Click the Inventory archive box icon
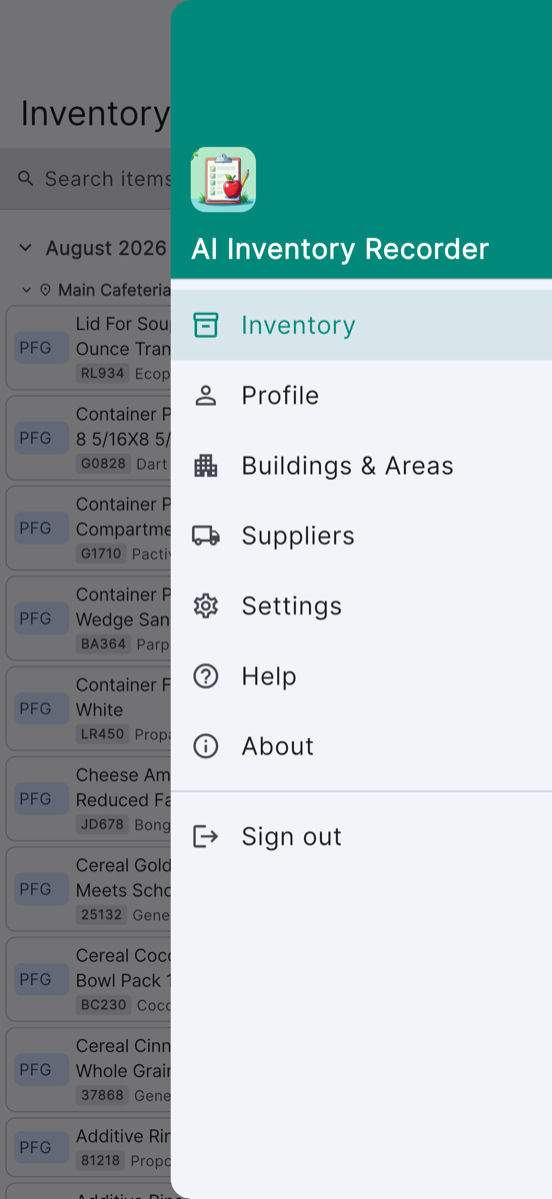This screenshot has height=1199, width=552. (206, 325)
